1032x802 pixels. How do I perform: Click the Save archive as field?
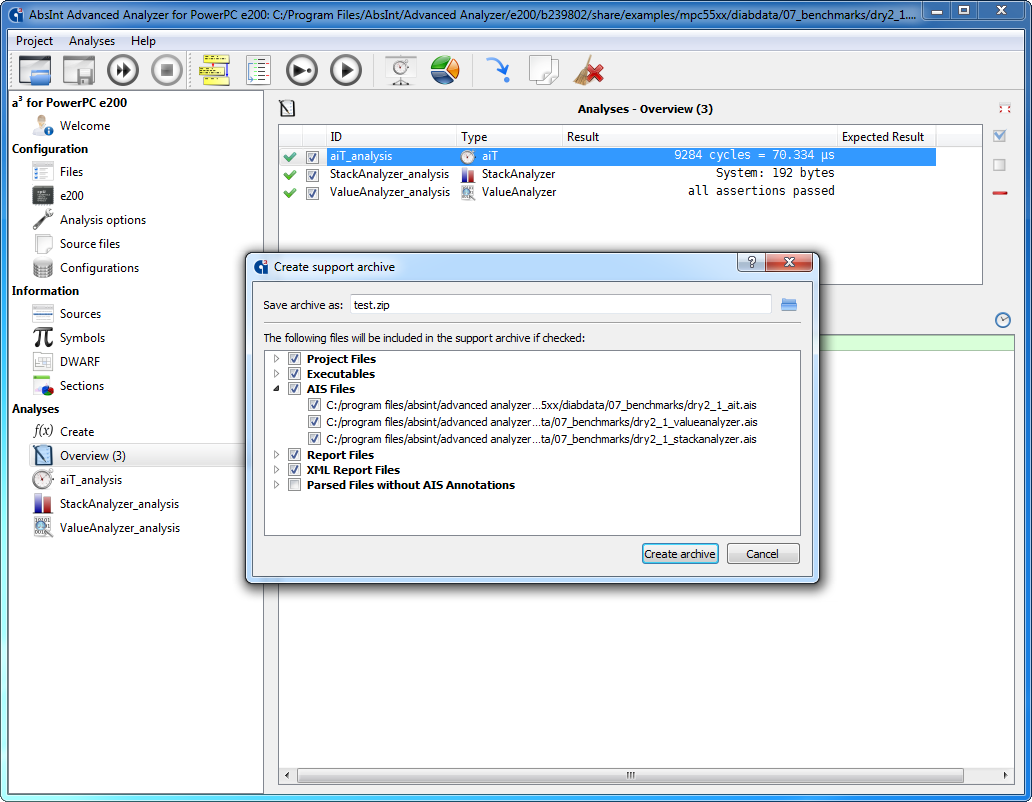tap(560, 305)
